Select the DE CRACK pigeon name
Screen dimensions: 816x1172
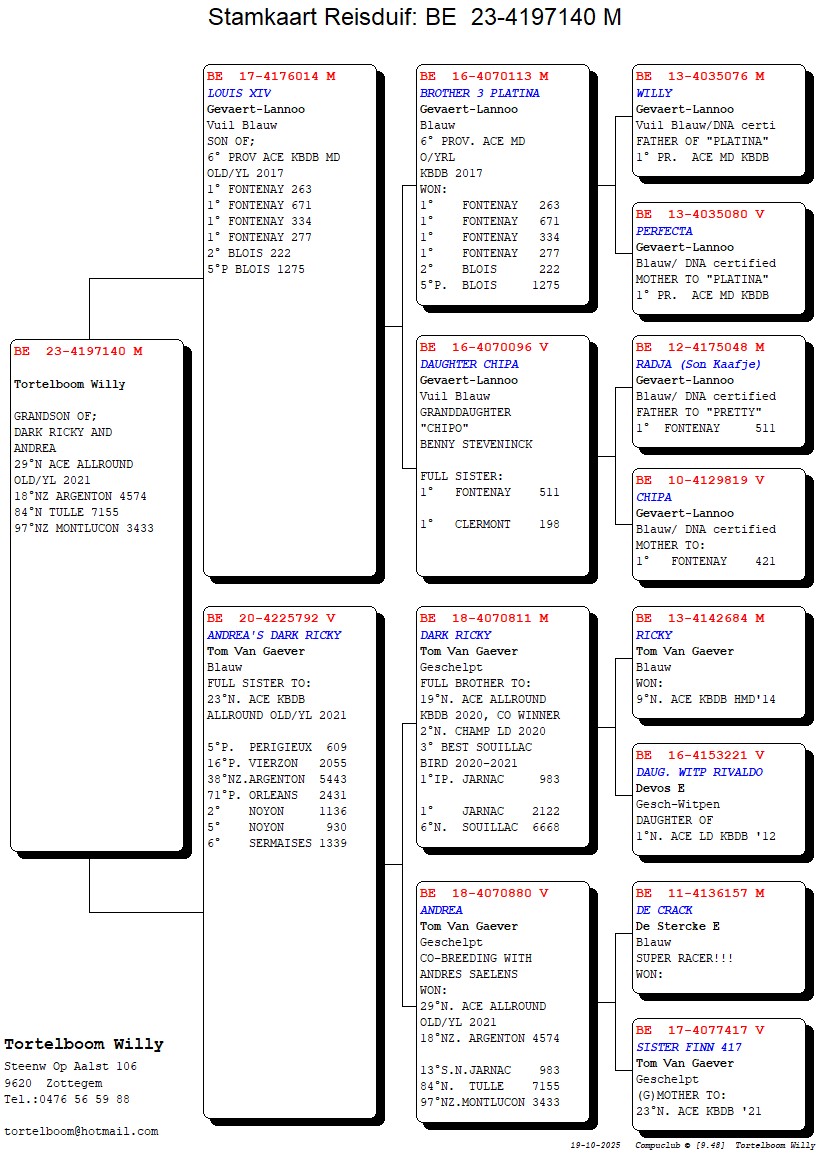click(x=664, y=910)
